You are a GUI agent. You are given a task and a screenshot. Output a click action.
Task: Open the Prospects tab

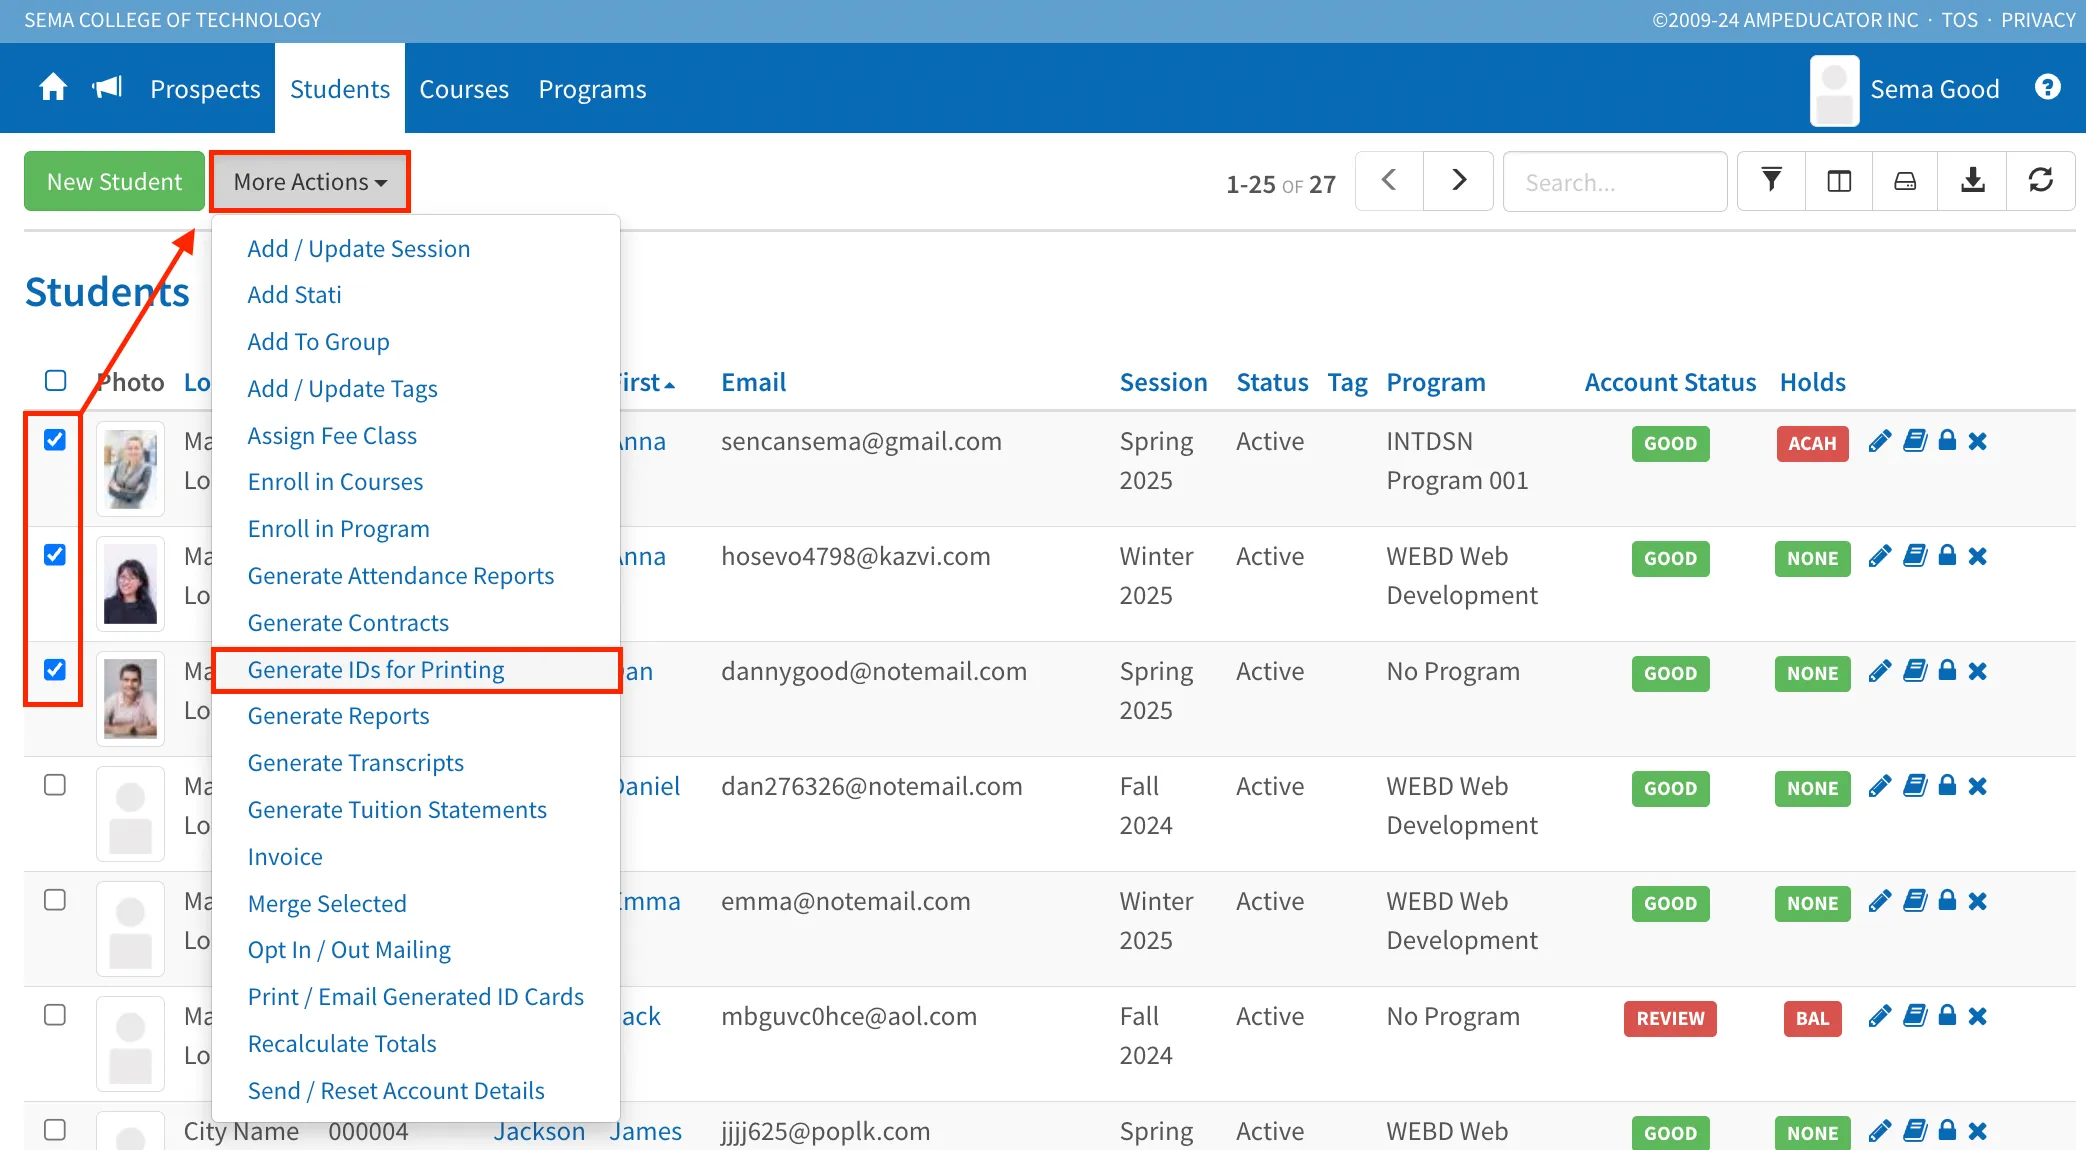(x=205, y=89)
